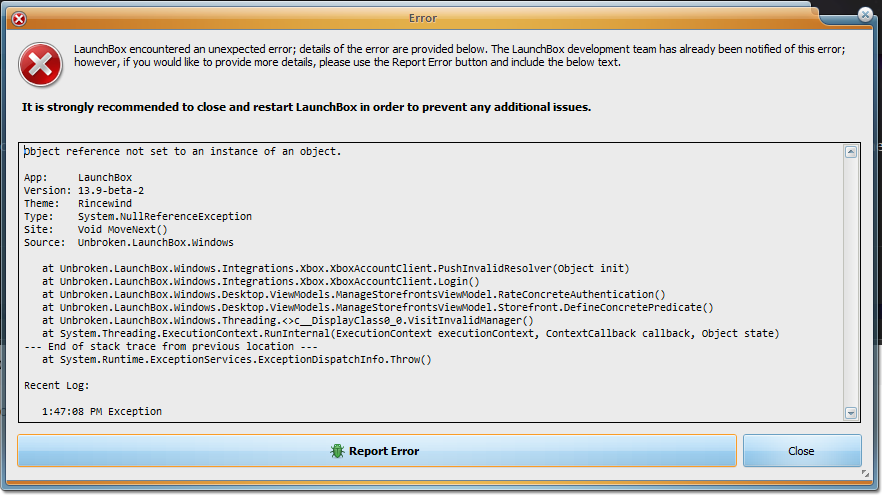The image size is (882, 495).
Task: Click the Close button
Action: (x=802, y=451)
